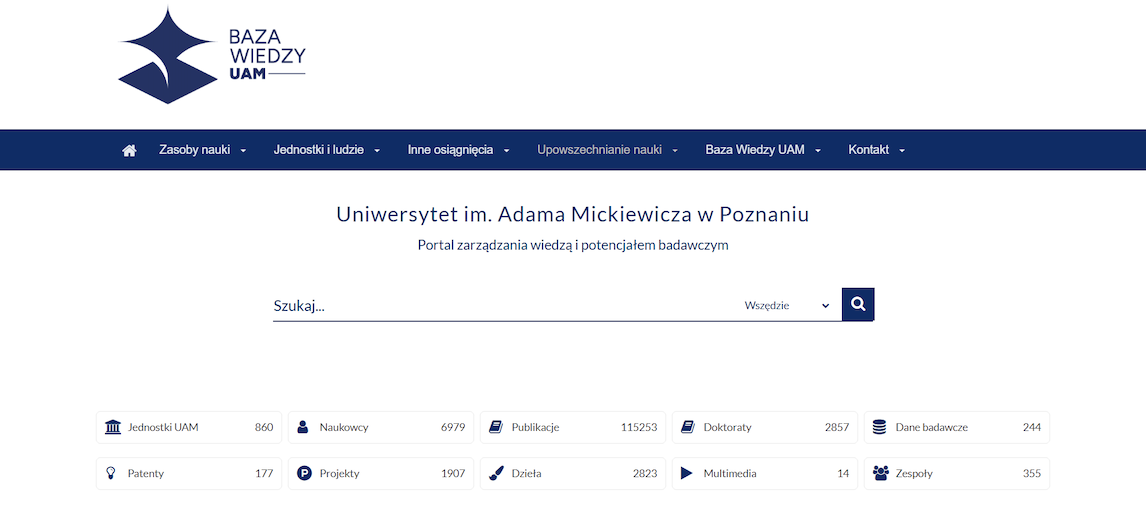Open the Dzieła label link
Image resolution: width=1146 pixels, height=522 pixels.
coord(526,474)
